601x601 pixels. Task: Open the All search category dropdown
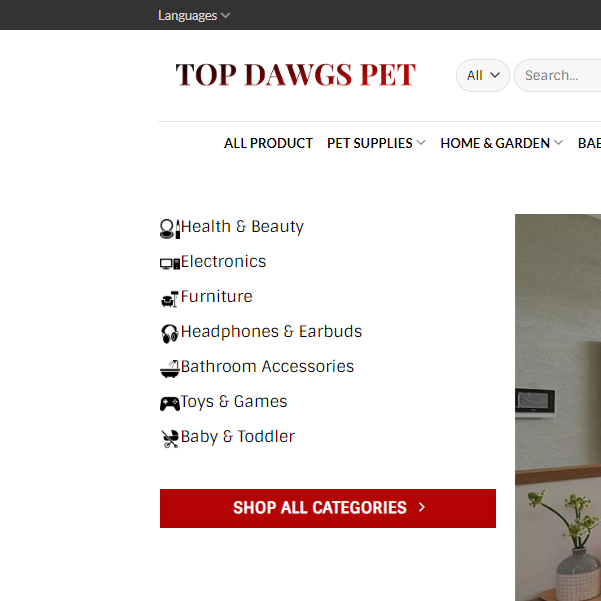tap(483, 76)
